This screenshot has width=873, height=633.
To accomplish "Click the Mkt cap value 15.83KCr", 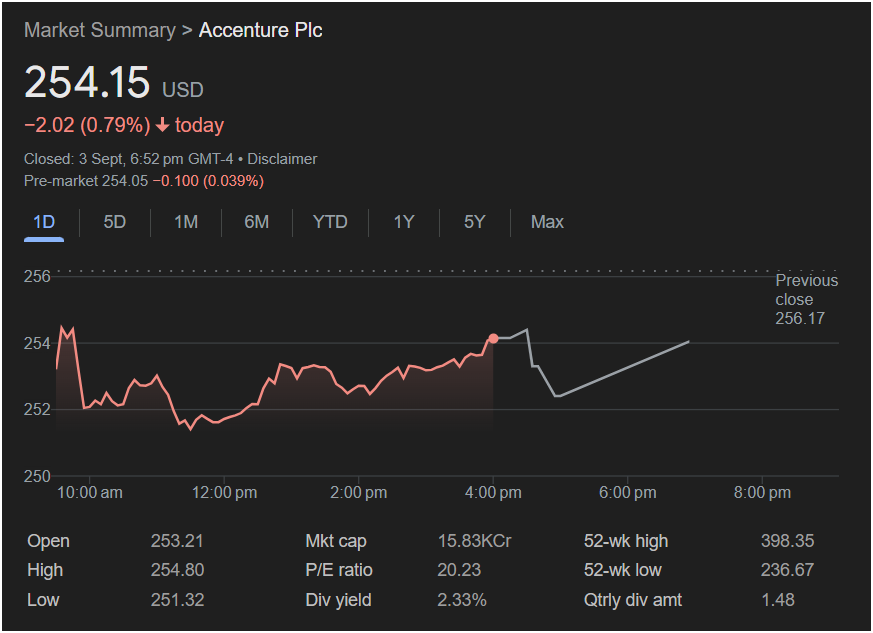I will [474, 541].
